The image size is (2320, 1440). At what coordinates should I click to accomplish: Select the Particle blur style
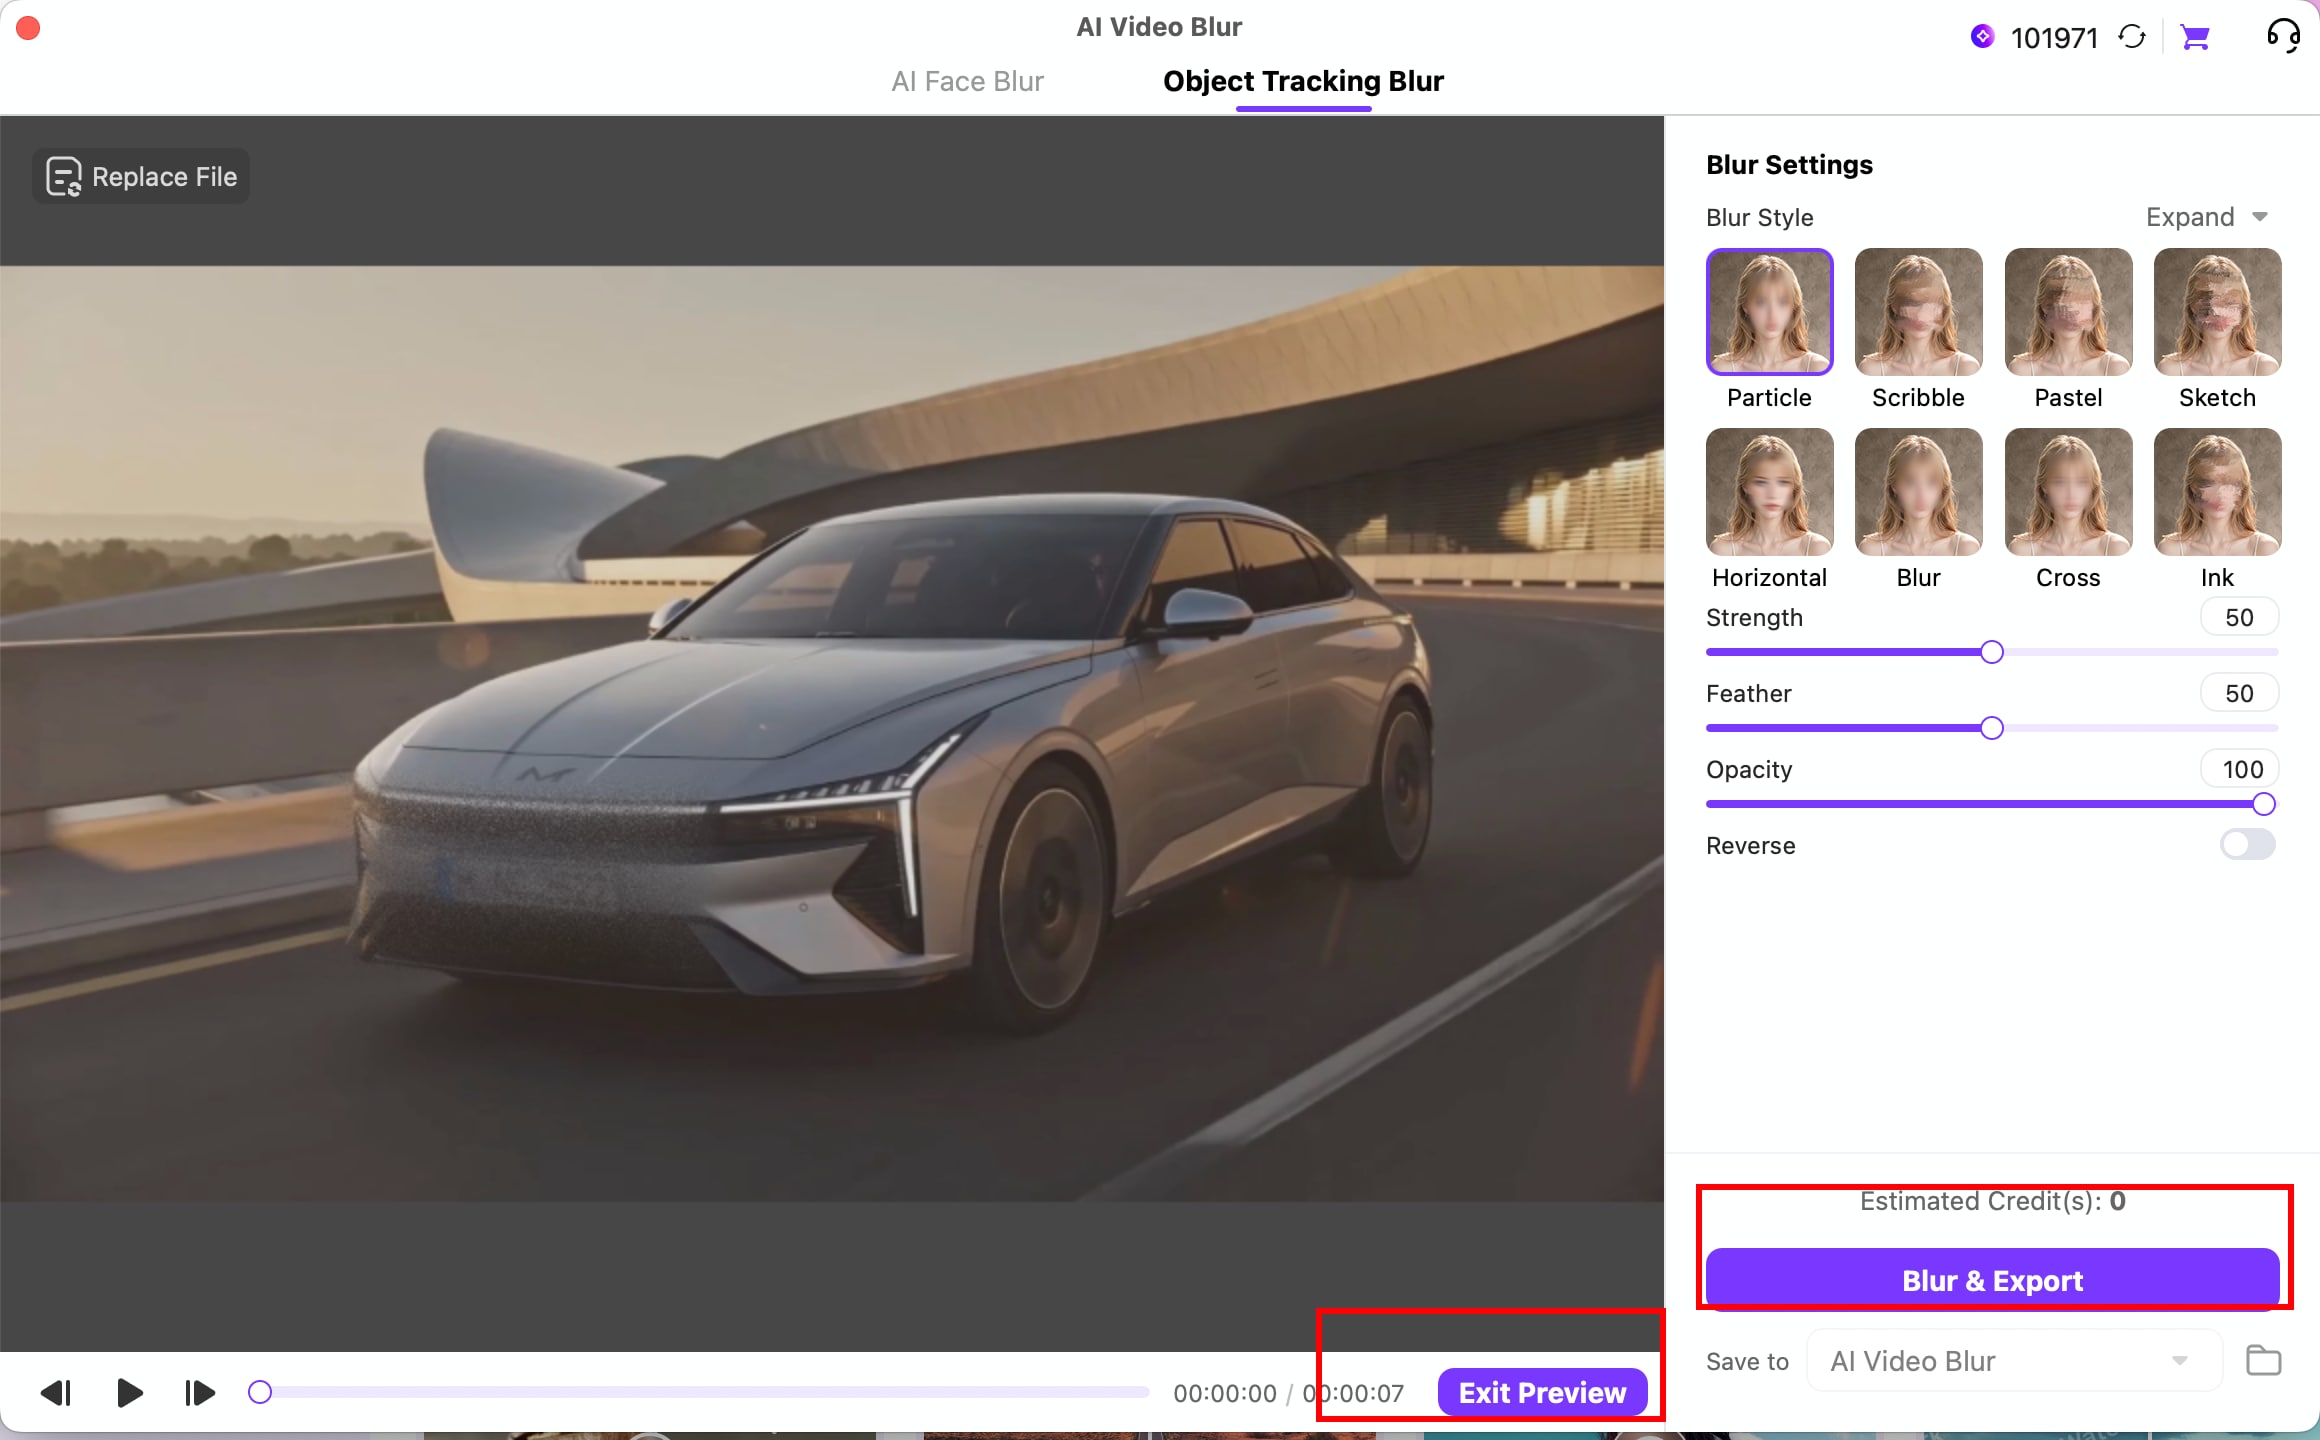click(1769, 312)
